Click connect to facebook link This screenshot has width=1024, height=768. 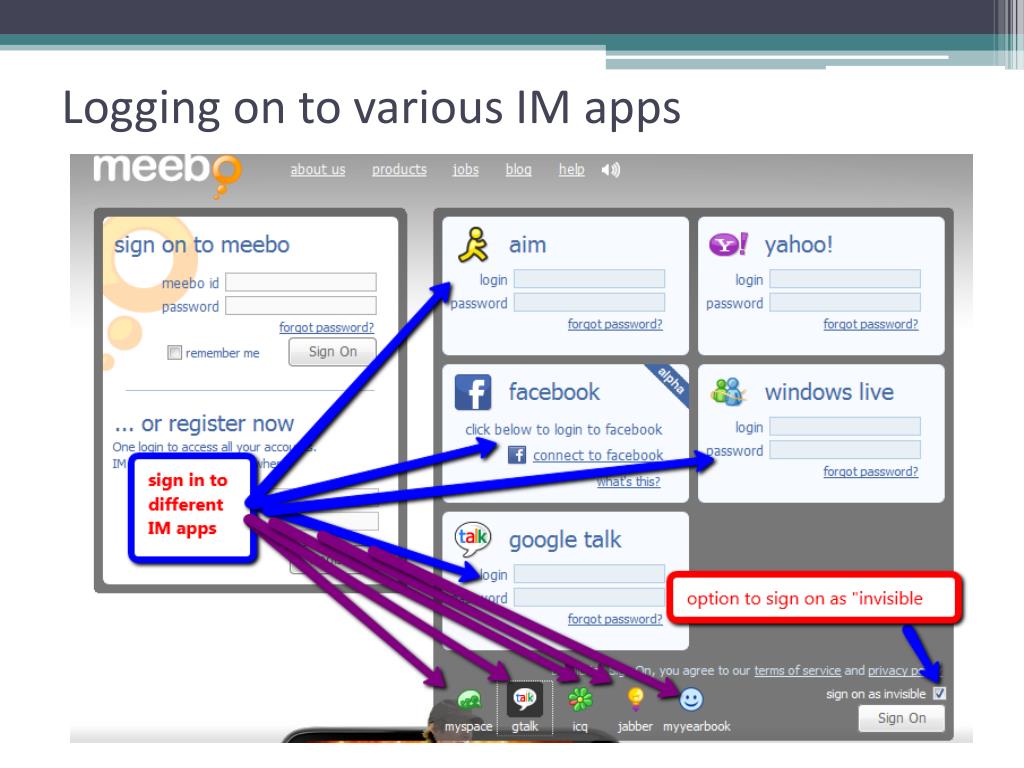click(598, 455)
